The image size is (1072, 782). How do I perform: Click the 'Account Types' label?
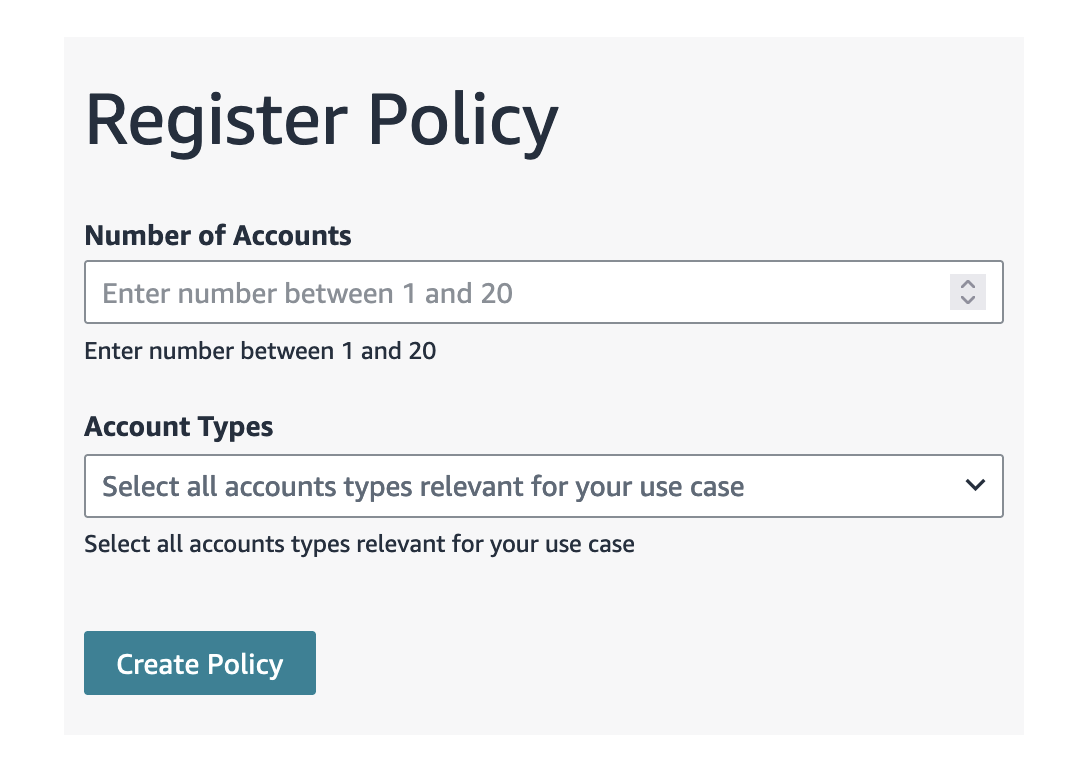(178, 426)
